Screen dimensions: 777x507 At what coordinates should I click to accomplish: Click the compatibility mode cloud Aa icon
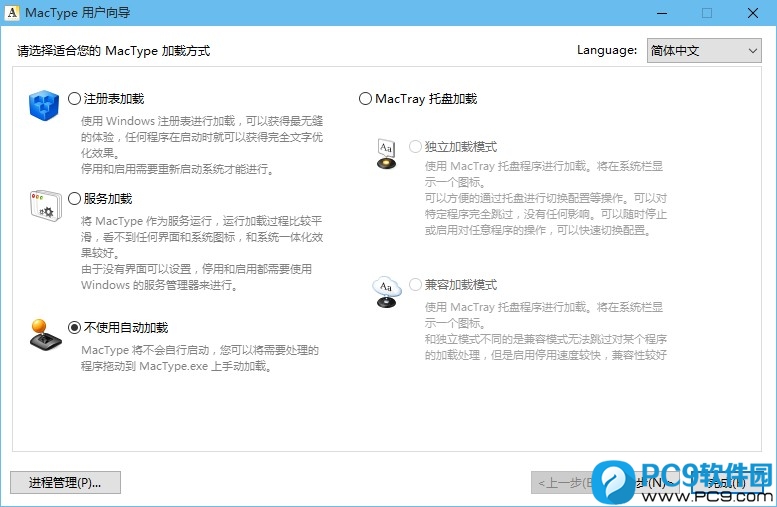click(387, 292)
